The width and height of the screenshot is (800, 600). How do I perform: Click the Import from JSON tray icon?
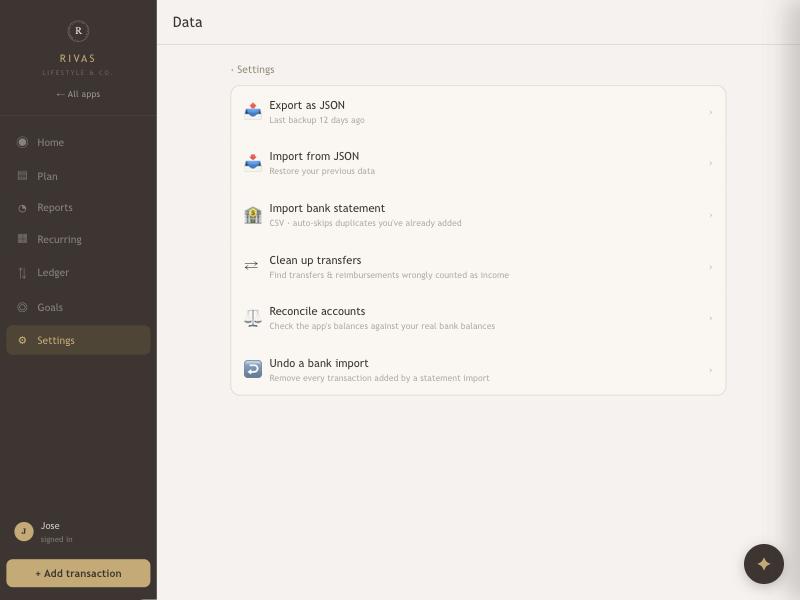[253, 162]
